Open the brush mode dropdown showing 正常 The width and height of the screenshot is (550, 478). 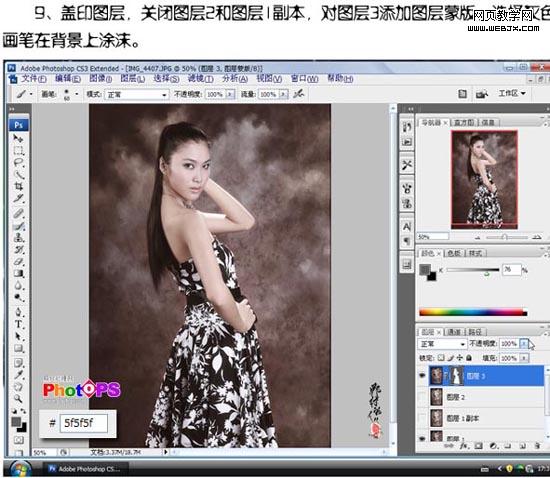pos(137,94)
